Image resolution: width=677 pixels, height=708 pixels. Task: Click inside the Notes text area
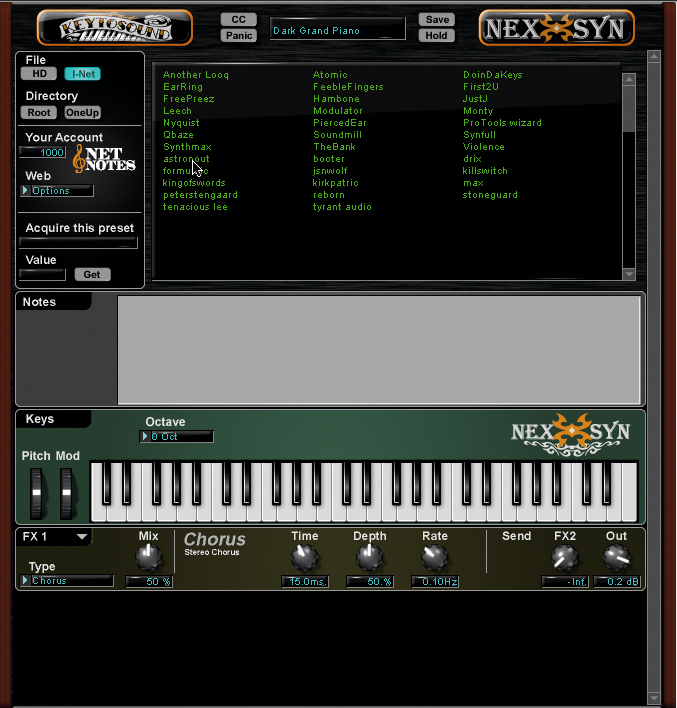379,349
